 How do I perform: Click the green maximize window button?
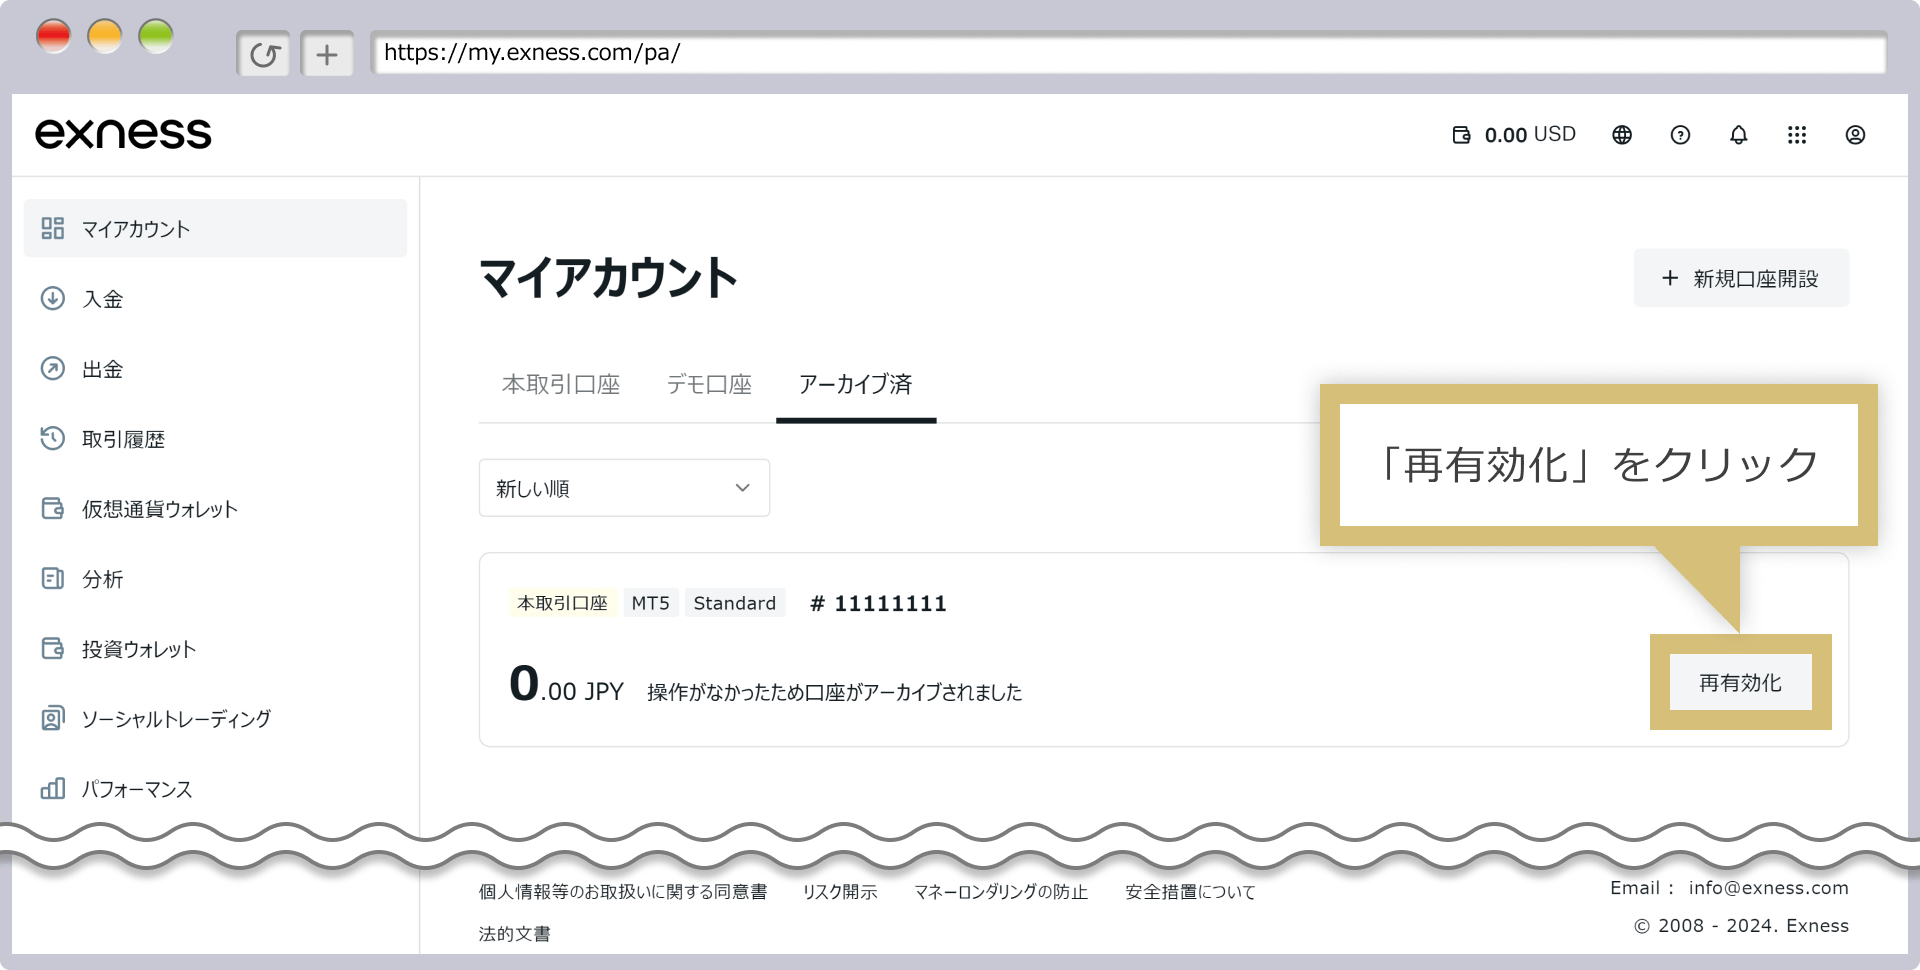156,36
